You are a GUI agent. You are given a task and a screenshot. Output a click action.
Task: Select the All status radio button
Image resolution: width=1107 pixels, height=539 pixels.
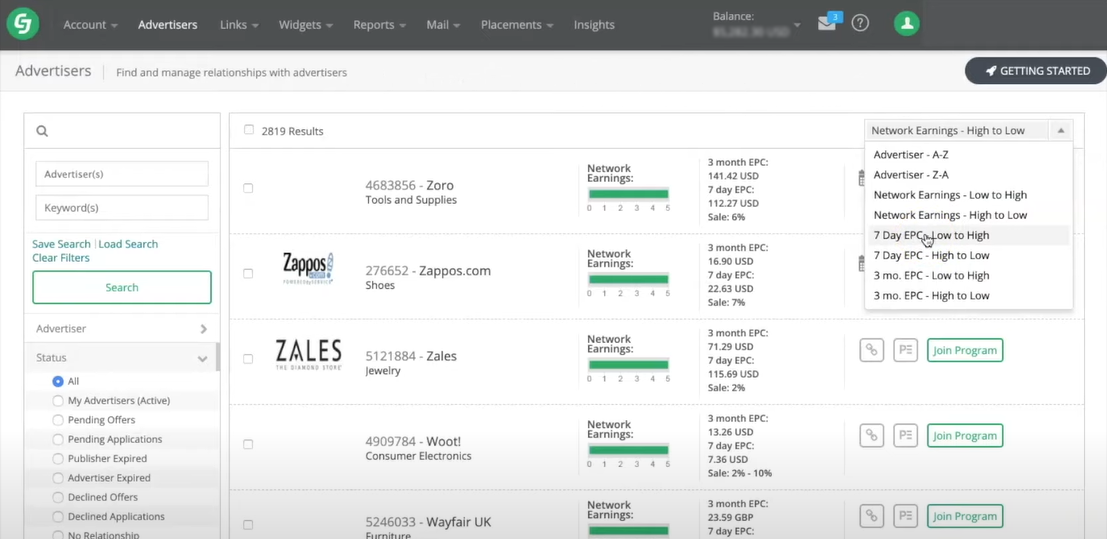point(58,381)
